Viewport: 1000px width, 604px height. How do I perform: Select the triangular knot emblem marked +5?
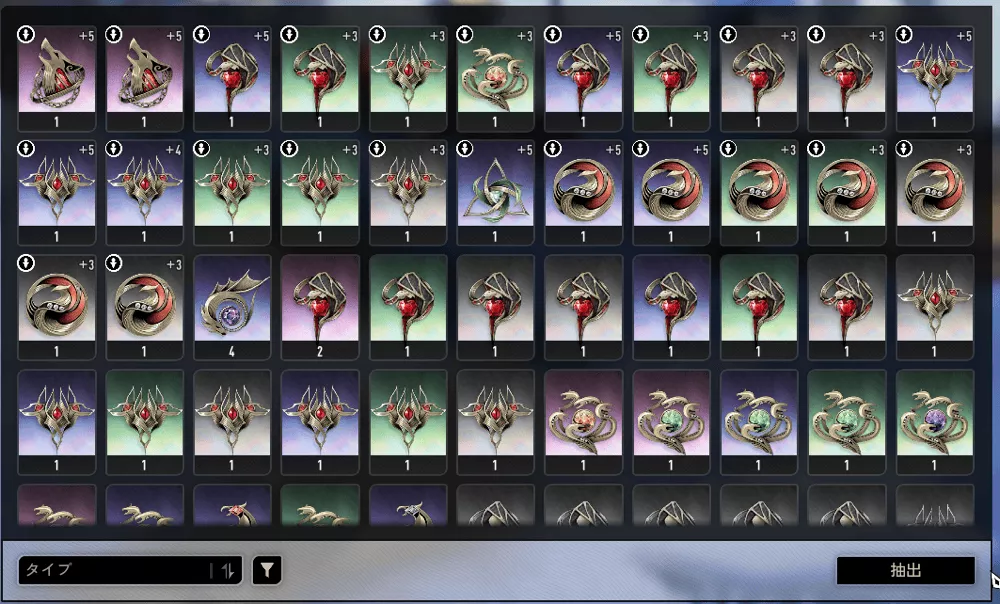[496, 193]
